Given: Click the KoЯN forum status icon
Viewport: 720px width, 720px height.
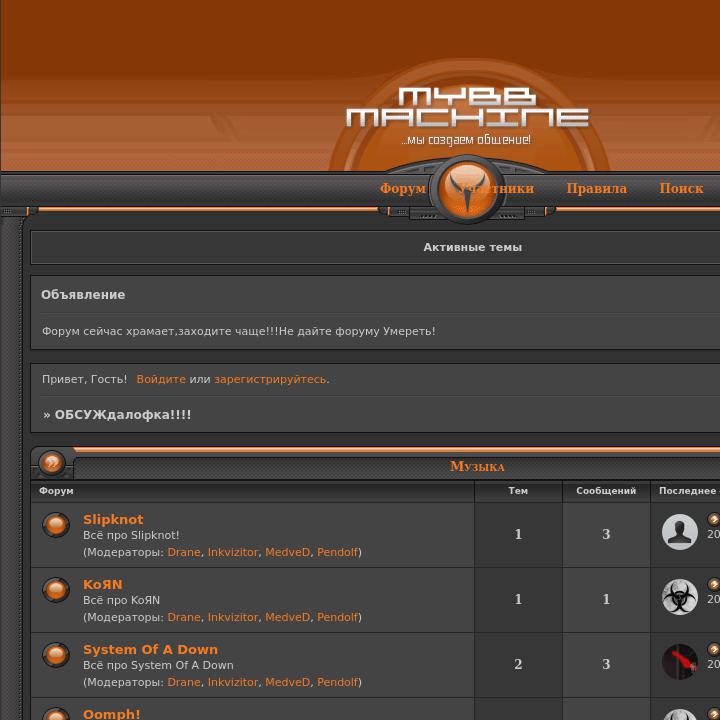Looking at the screenshot, I should pyautogui.click(x=56, y=589).
